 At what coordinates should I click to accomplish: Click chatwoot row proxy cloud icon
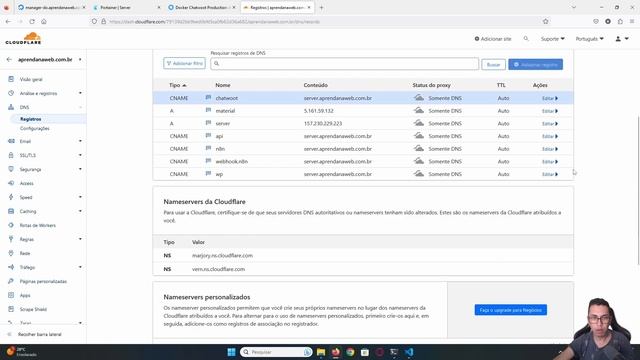tap(419, 98)
